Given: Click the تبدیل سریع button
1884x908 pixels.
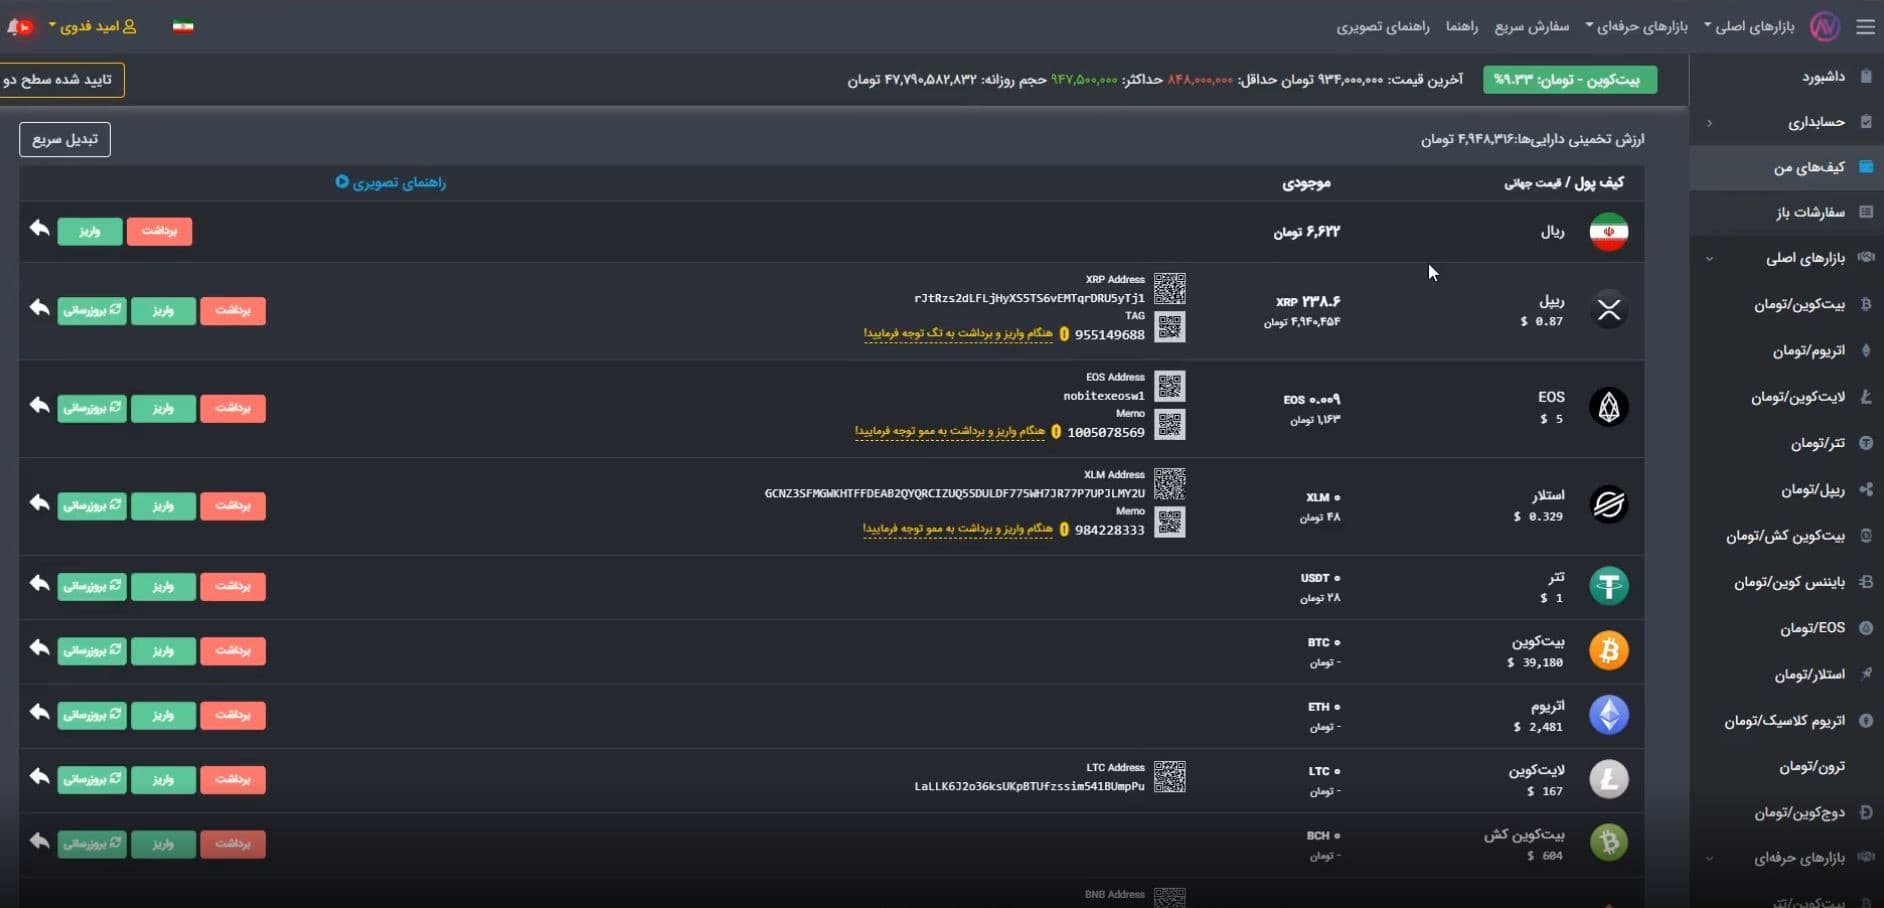Looking at the screenshot, I should coord(65,139).
